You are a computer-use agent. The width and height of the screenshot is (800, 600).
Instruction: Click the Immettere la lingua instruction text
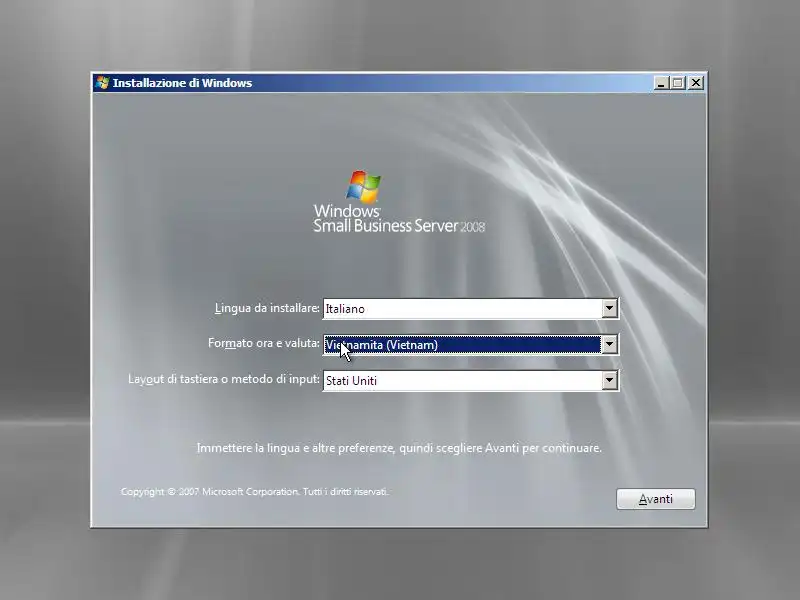(399, 448)
